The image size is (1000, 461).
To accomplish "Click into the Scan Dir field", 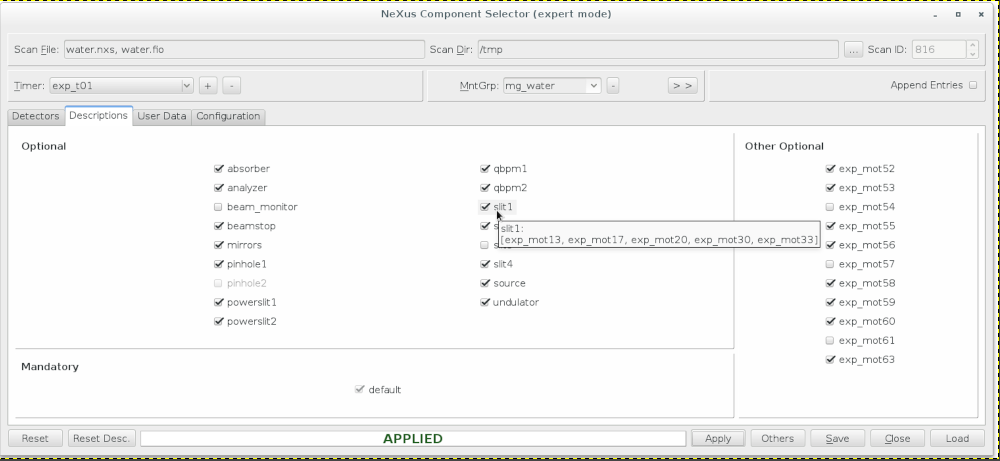I will coord(658,50).
